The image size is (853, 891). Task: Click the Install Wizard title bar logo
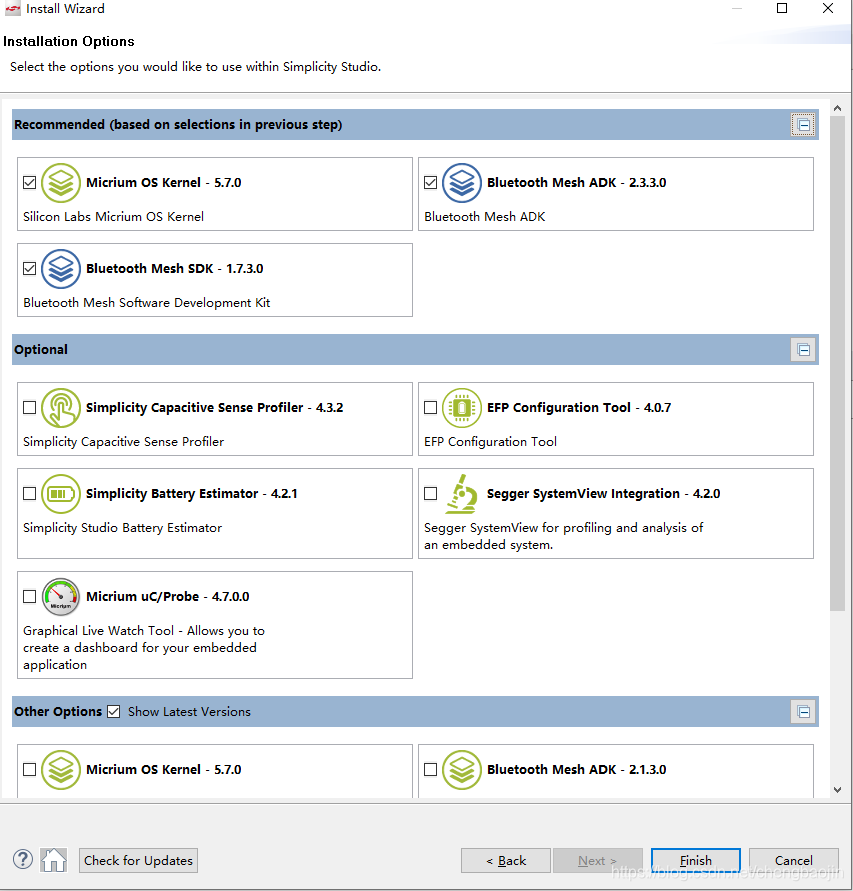(x=13, y=9)
